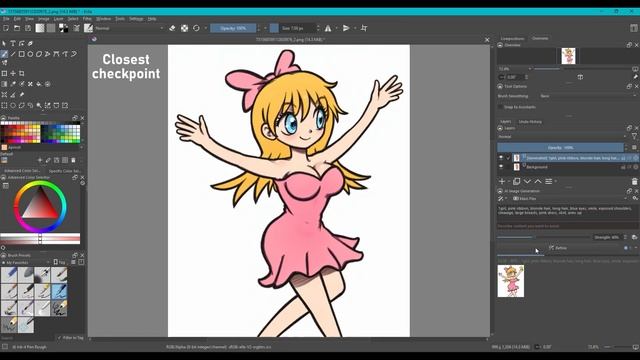Create a new document from toolbar
640x360 pixels.
coord(6,28)
